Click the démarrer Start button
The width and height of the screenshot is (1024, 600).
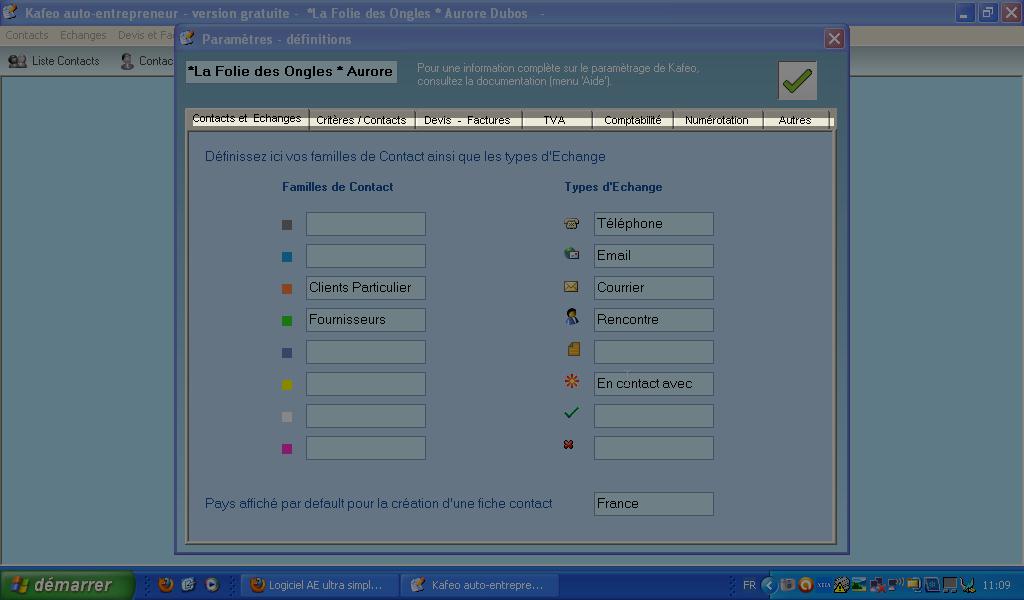tap(66, 585)
